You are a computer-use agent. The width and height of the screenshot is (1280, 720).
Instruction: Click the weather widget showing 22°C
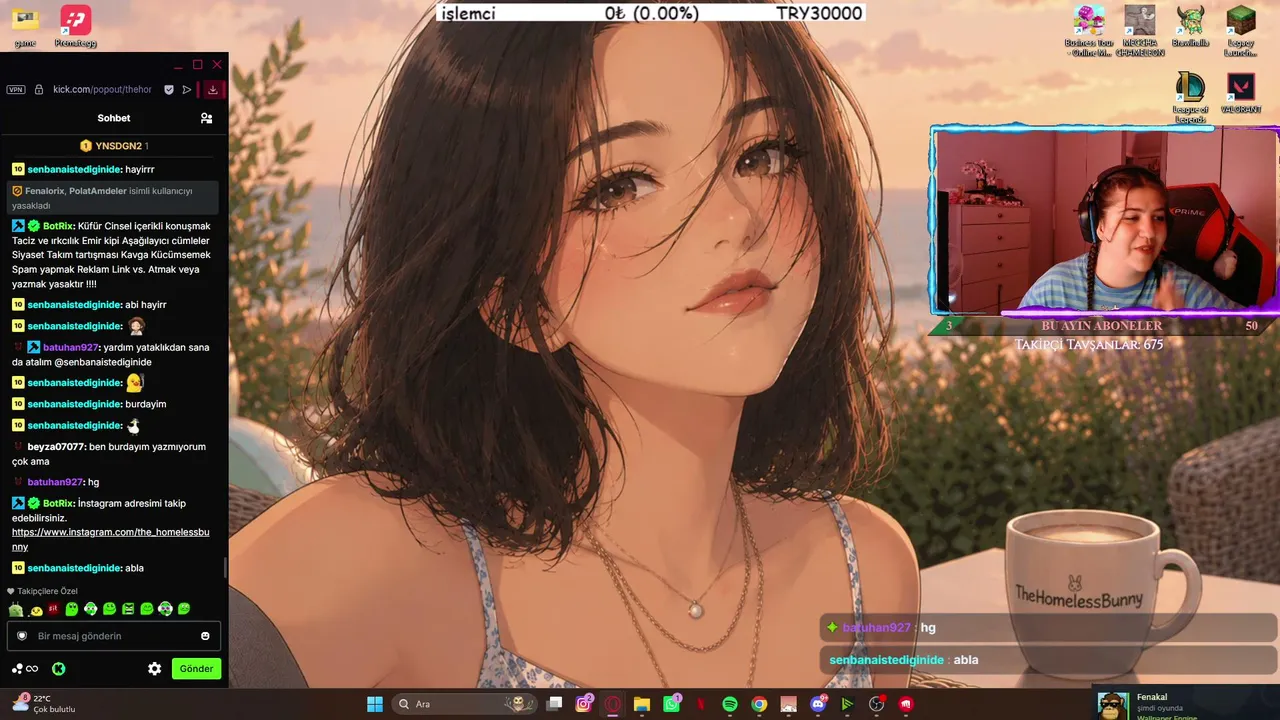click(42, 704)
